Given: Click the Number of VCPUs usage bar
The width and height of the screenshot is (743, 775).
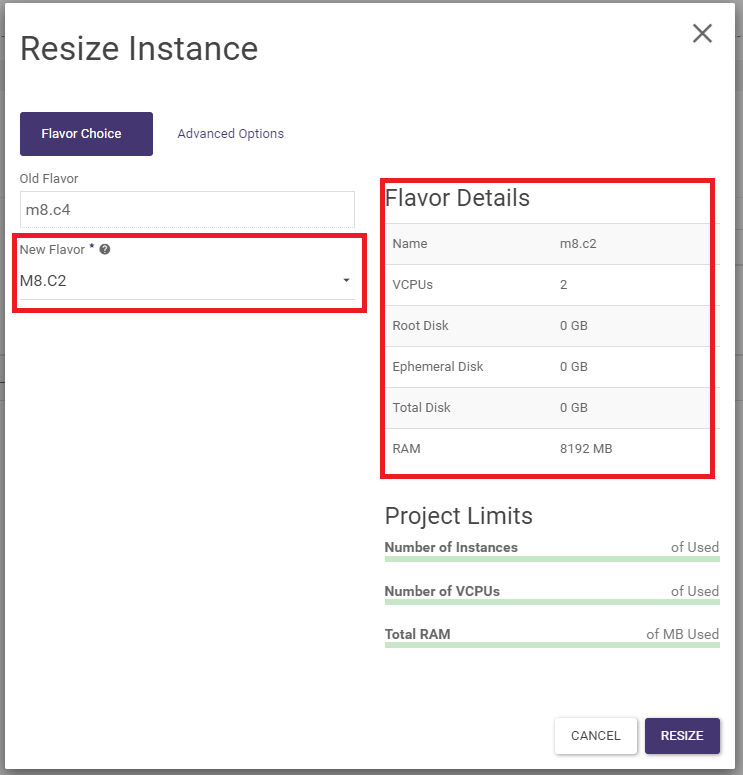Looking at the screenshot, I should pos(551,602).
